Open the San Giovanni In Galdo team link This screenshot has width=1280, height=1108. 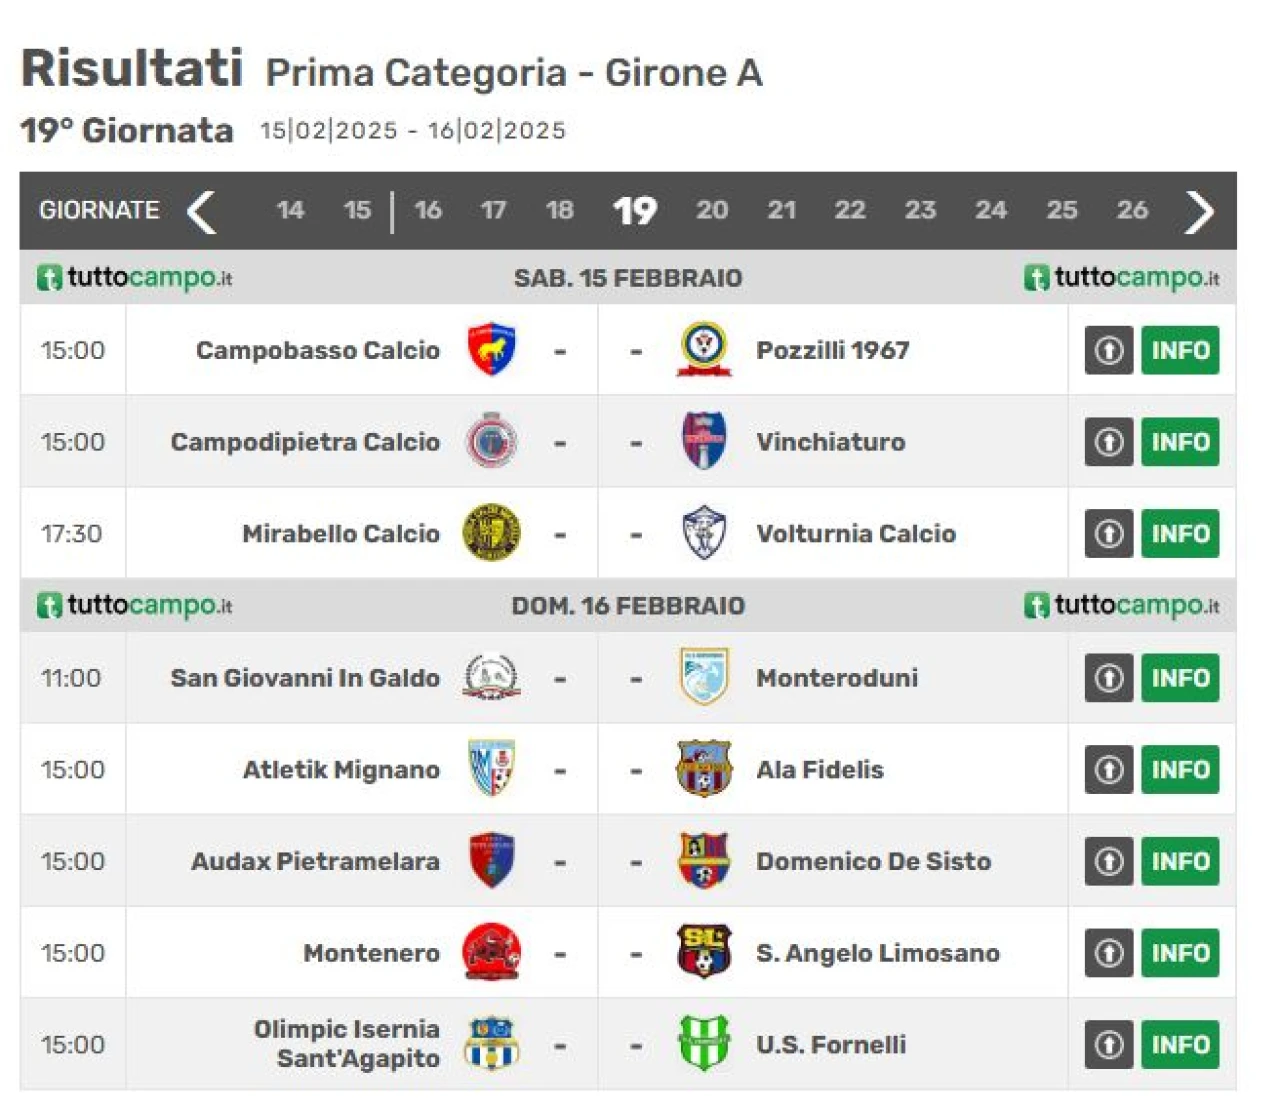[305, 678]
